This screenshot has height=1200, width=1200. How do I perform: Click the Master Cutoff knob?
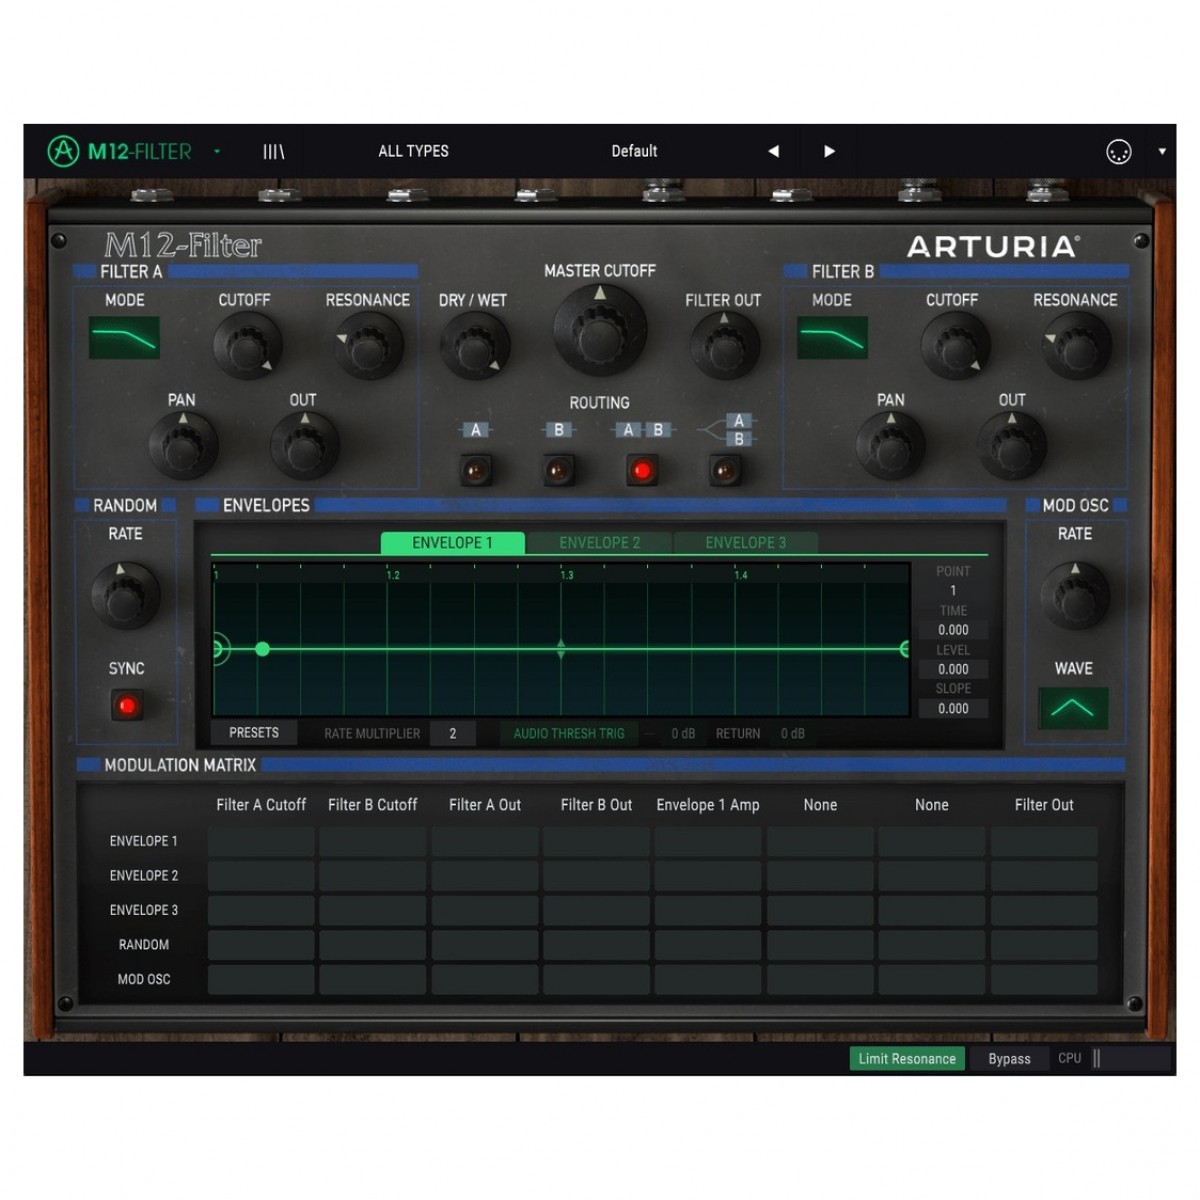(599, 330)
